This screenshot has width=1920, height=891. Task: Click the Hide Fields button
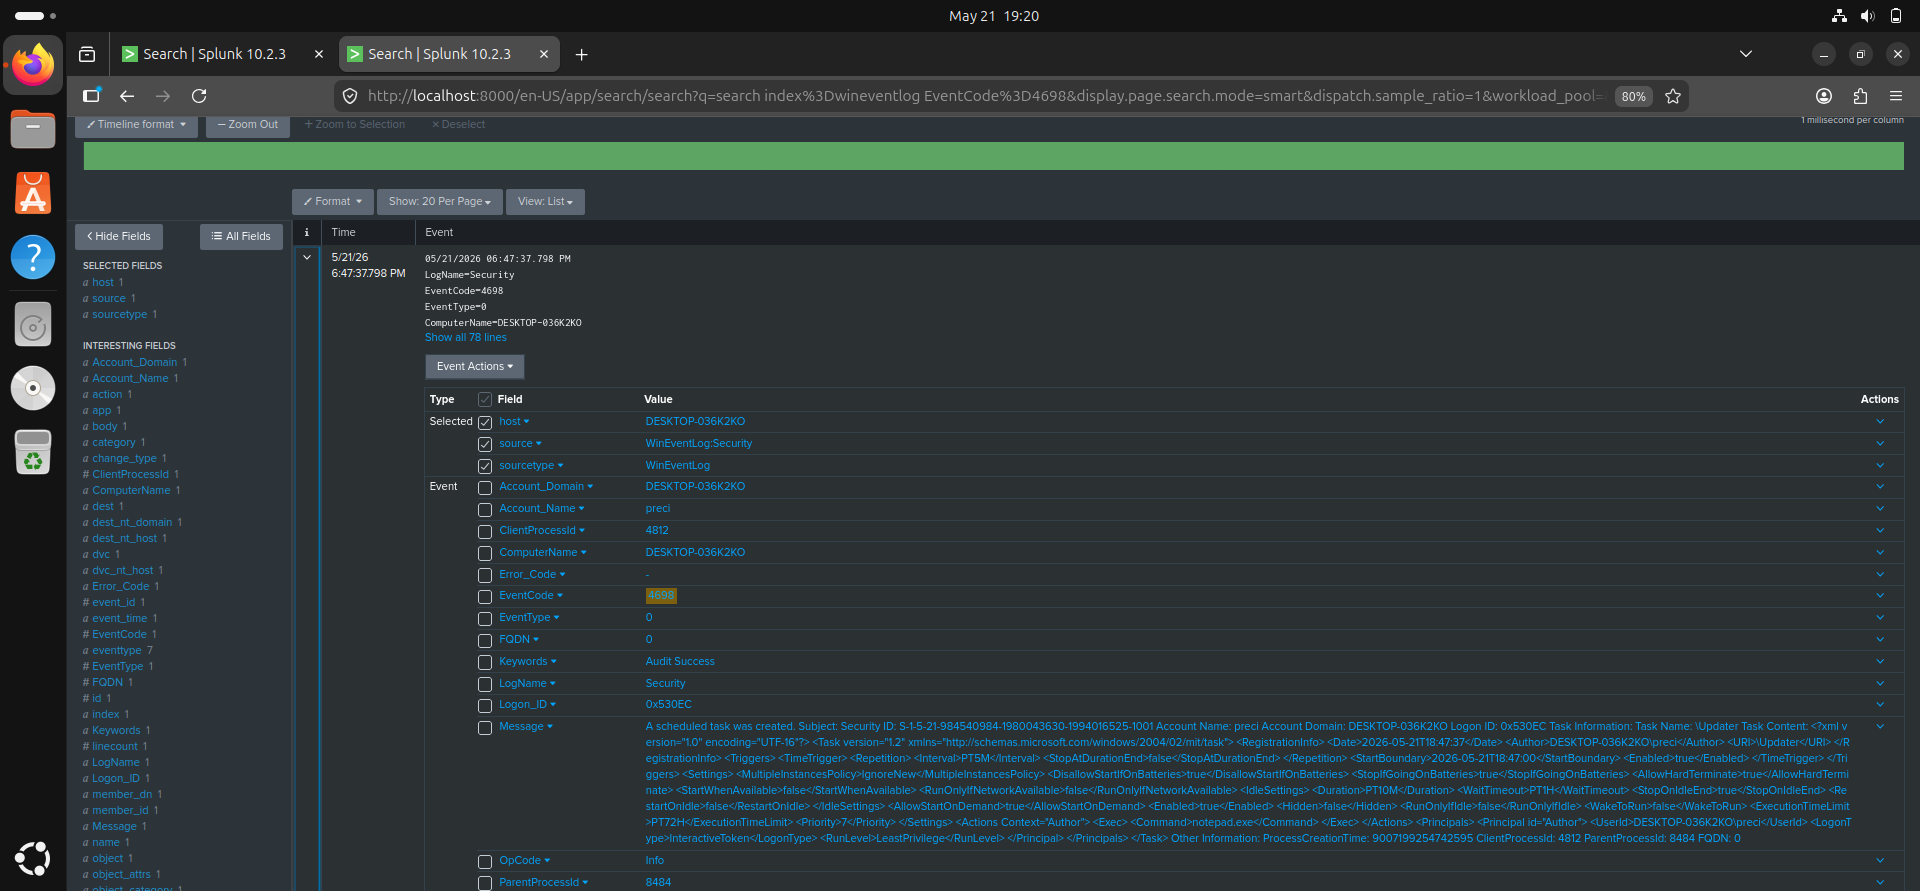119,236
